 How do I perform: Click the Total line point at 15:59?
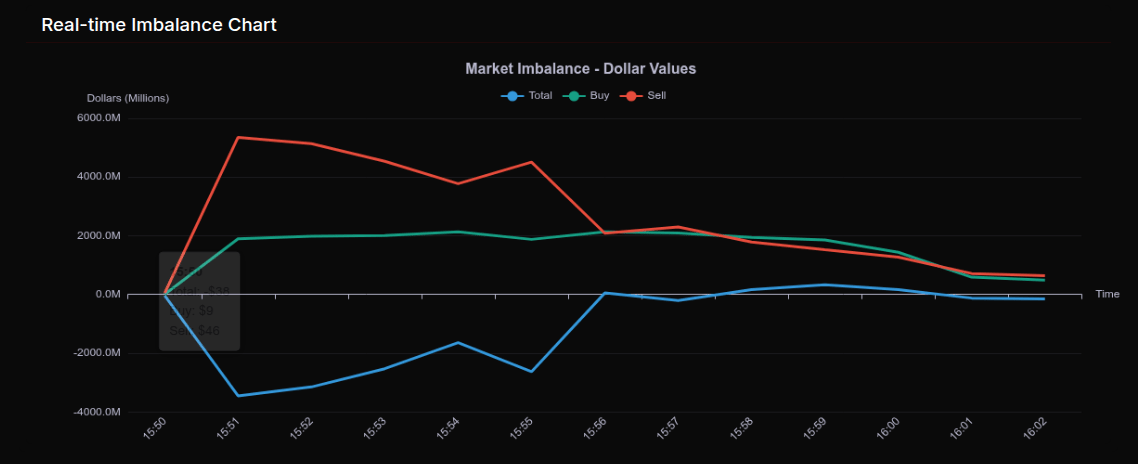pyautogui.click(x=824, y=285)
